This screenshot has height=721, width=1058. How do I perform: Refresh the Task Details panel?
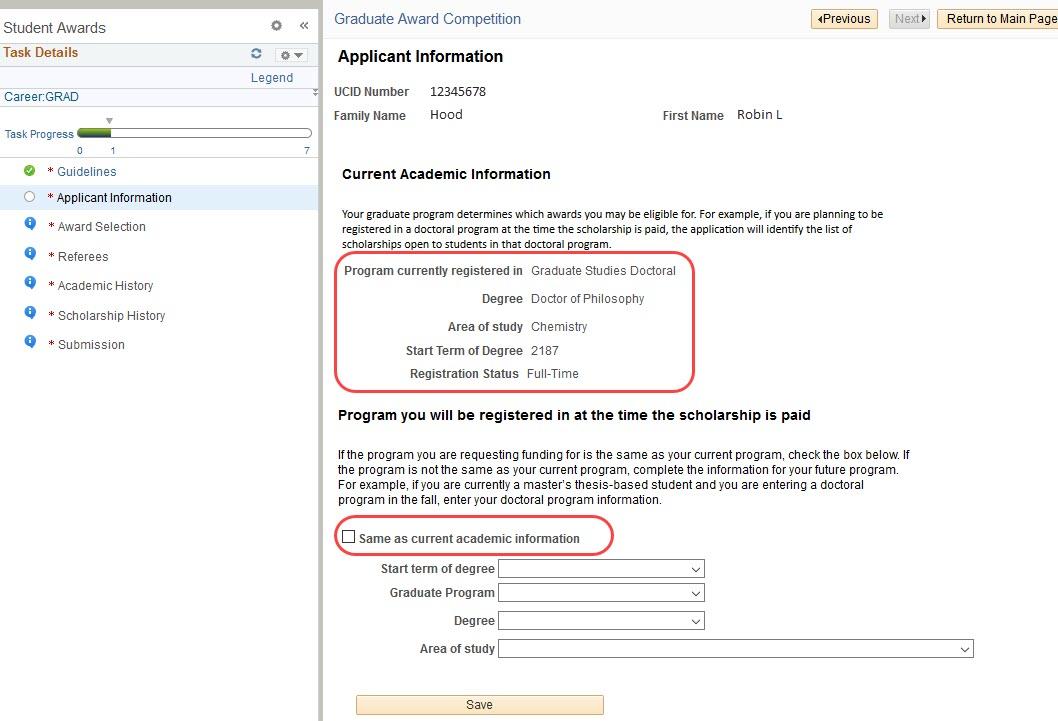click(255, 54)
